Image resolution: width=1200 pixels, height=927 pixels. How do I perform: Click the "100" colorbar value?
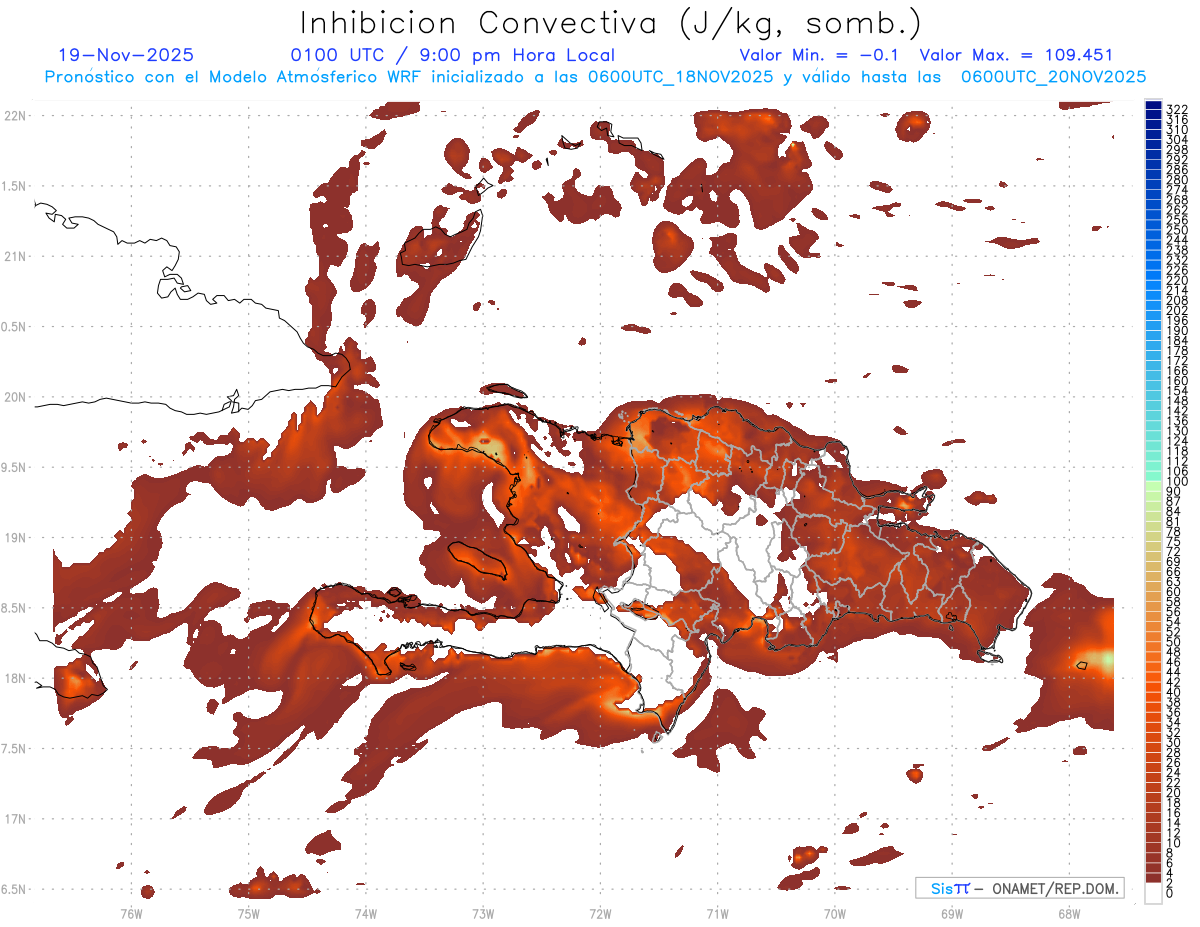point(1177,482)
